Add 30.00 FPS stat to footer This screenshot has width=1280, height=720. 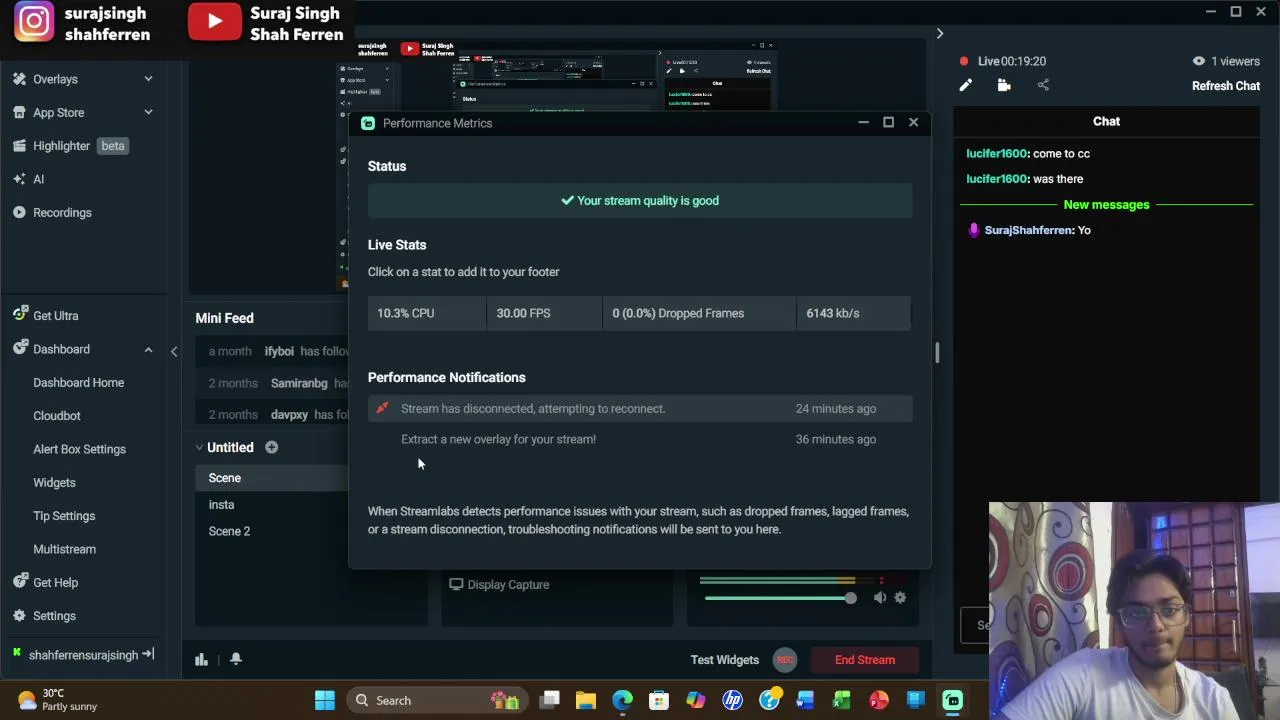545,313
